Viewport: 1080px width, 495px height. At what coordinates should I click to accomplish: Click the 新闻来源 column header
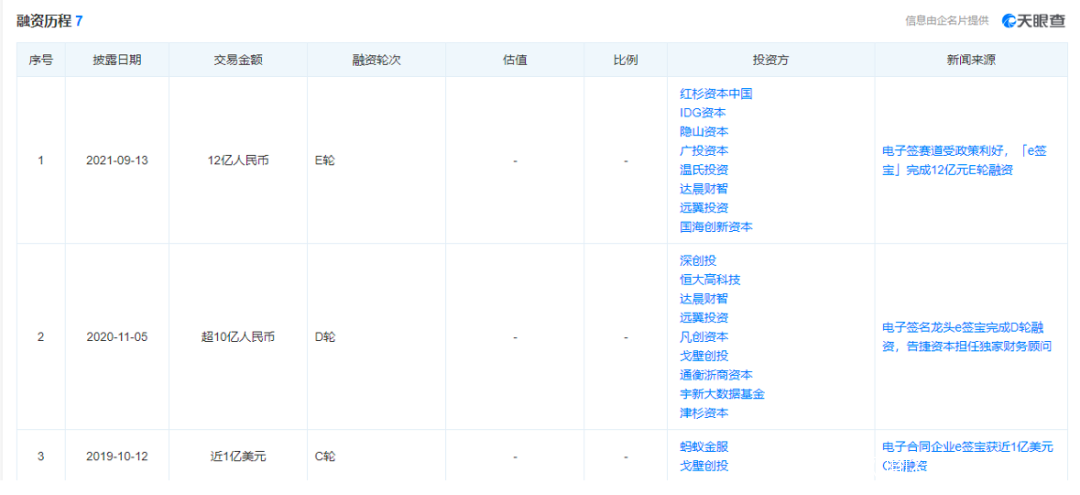coord(971,60)
